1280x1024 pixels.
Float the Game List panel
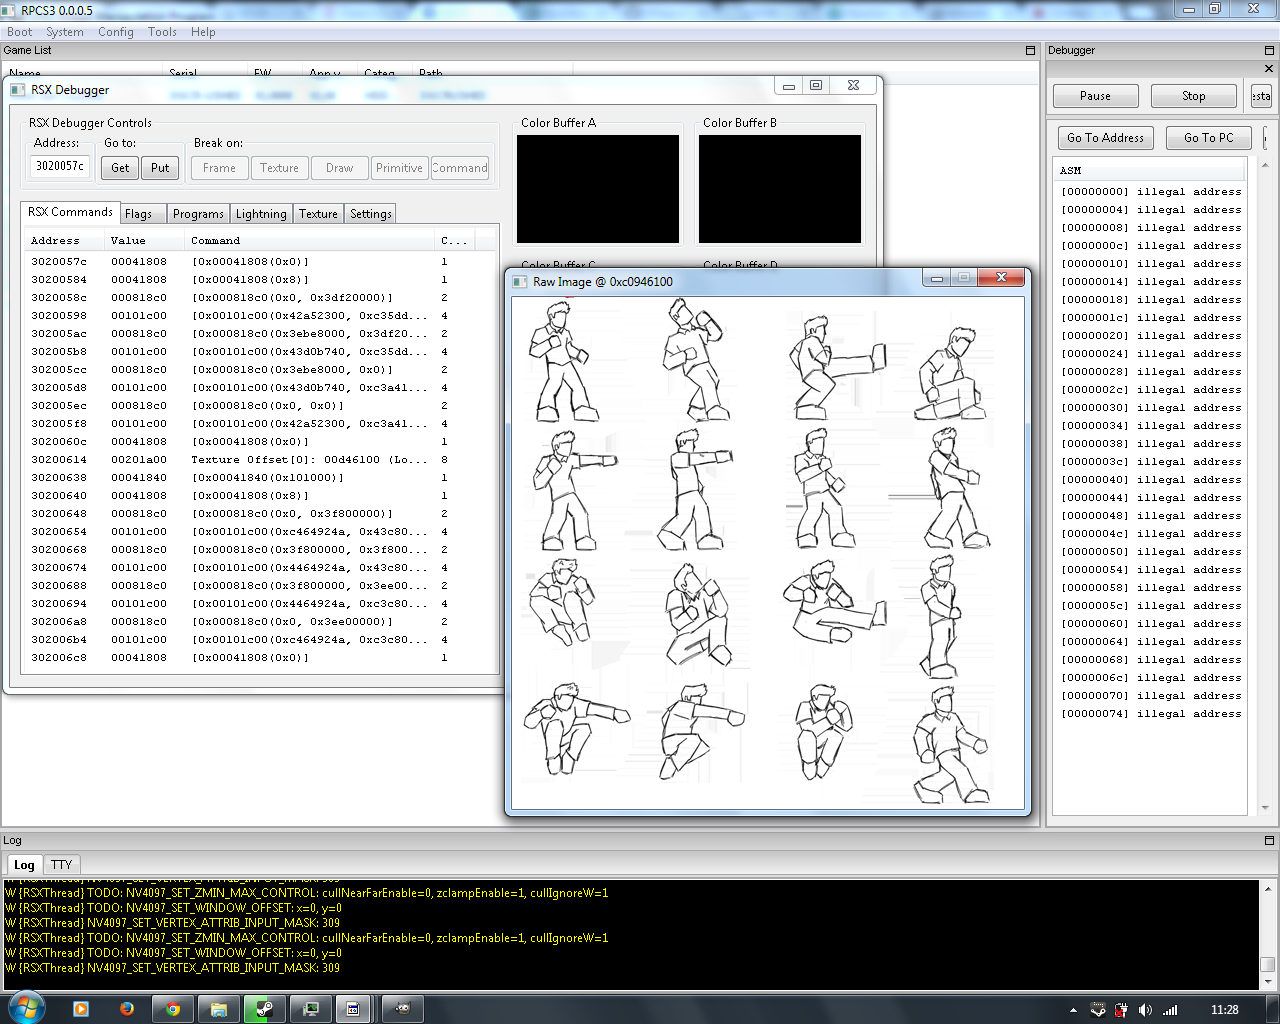click(1030, 50)
